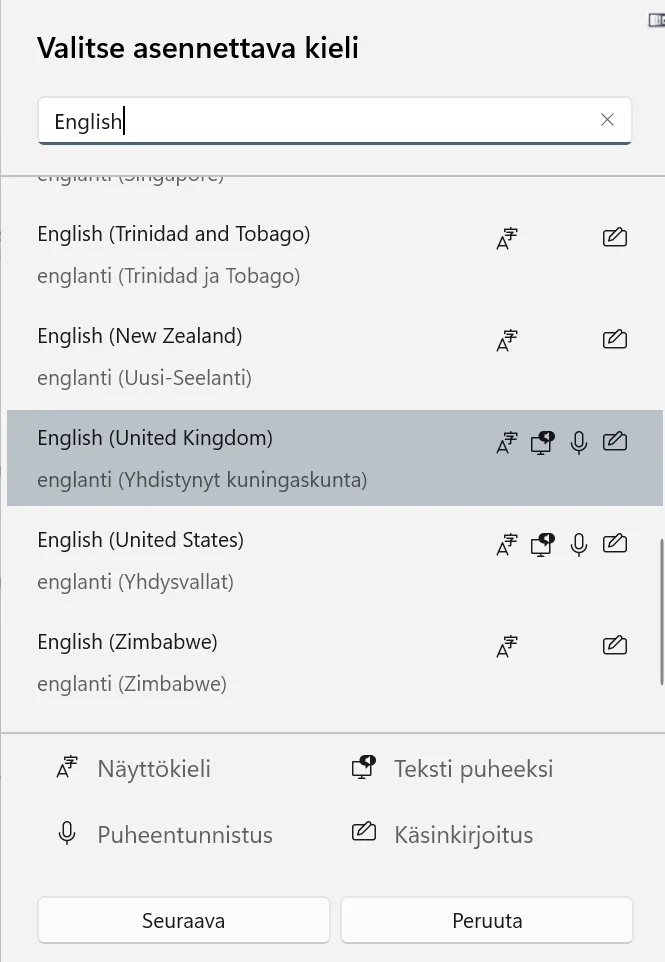Click handwriting icon in United Kingdom row

coord(615,441)
